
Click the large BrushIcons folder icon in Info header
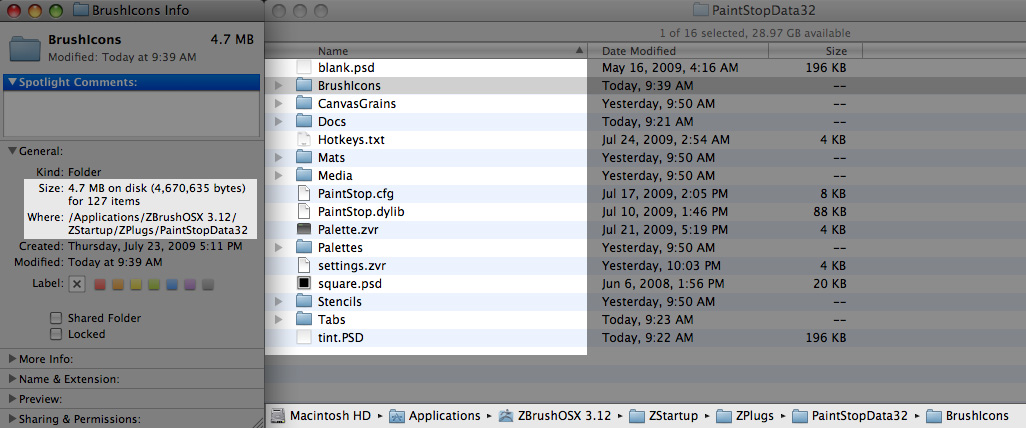[22, 48]
